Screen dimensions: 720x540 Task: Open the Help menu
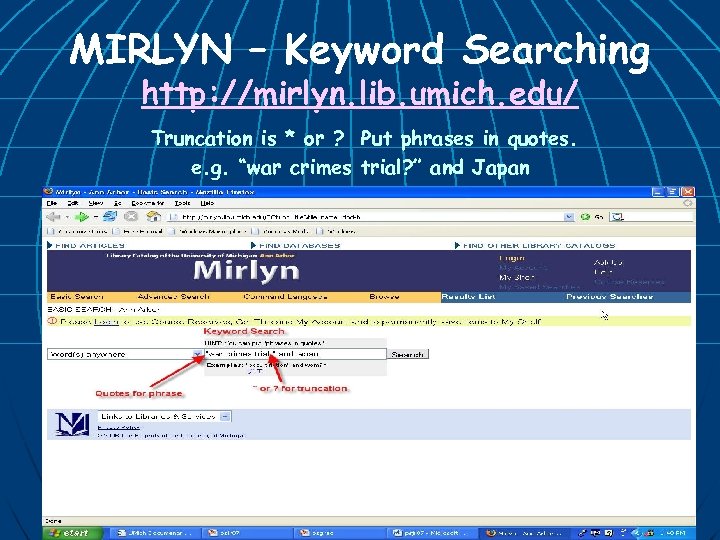(207, 203)
